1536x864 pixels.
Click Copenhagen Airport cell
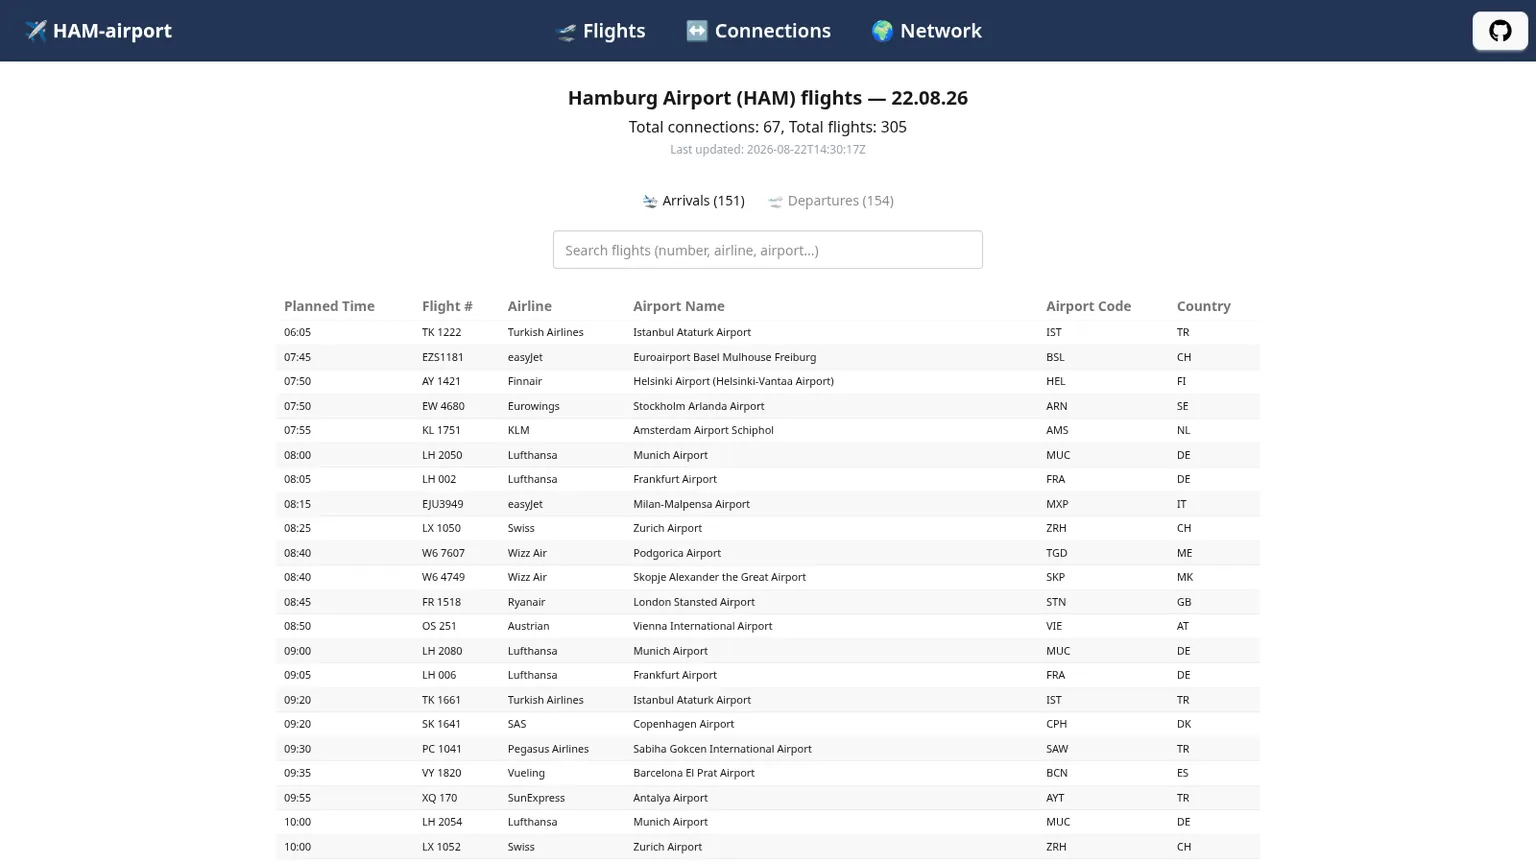pyautogui.click(x=683, y=724)
